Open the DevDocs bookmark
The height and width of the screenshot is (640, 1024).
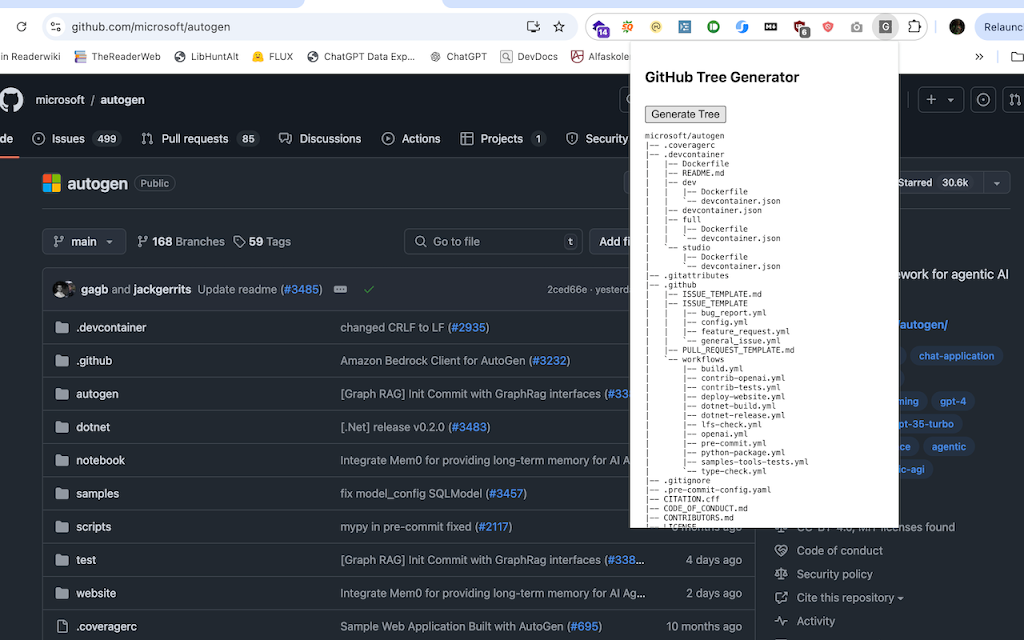pyautogui.click(x=529, y=57)
